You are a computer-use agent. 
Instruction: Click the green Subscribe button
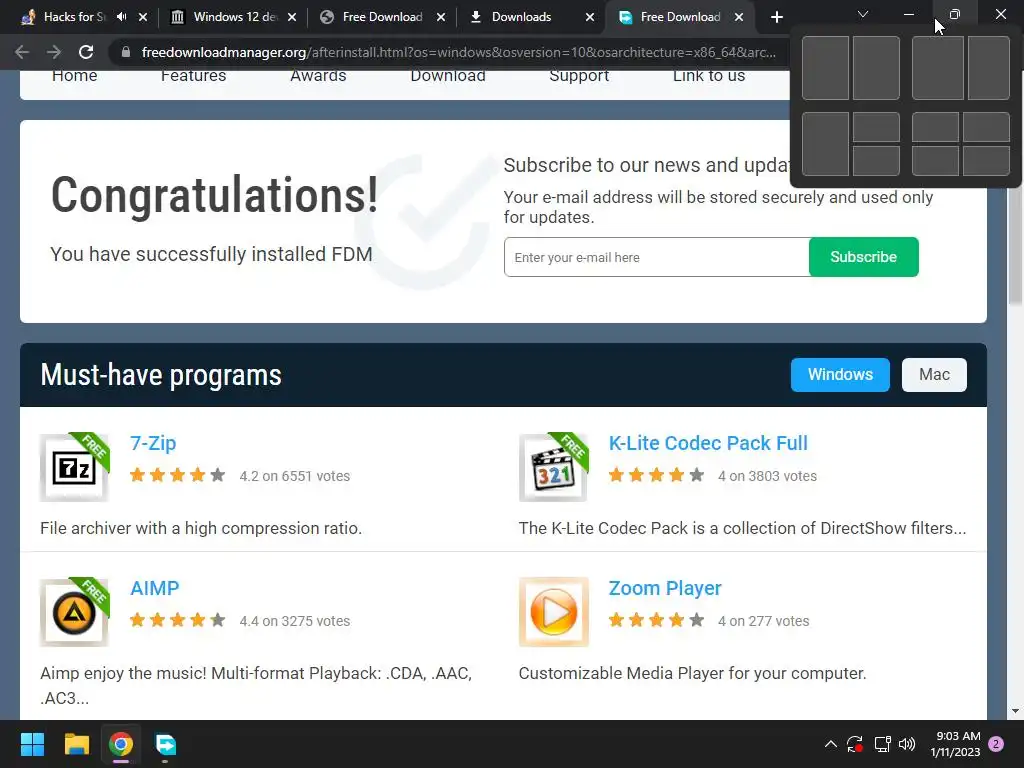tap(863, 257)
